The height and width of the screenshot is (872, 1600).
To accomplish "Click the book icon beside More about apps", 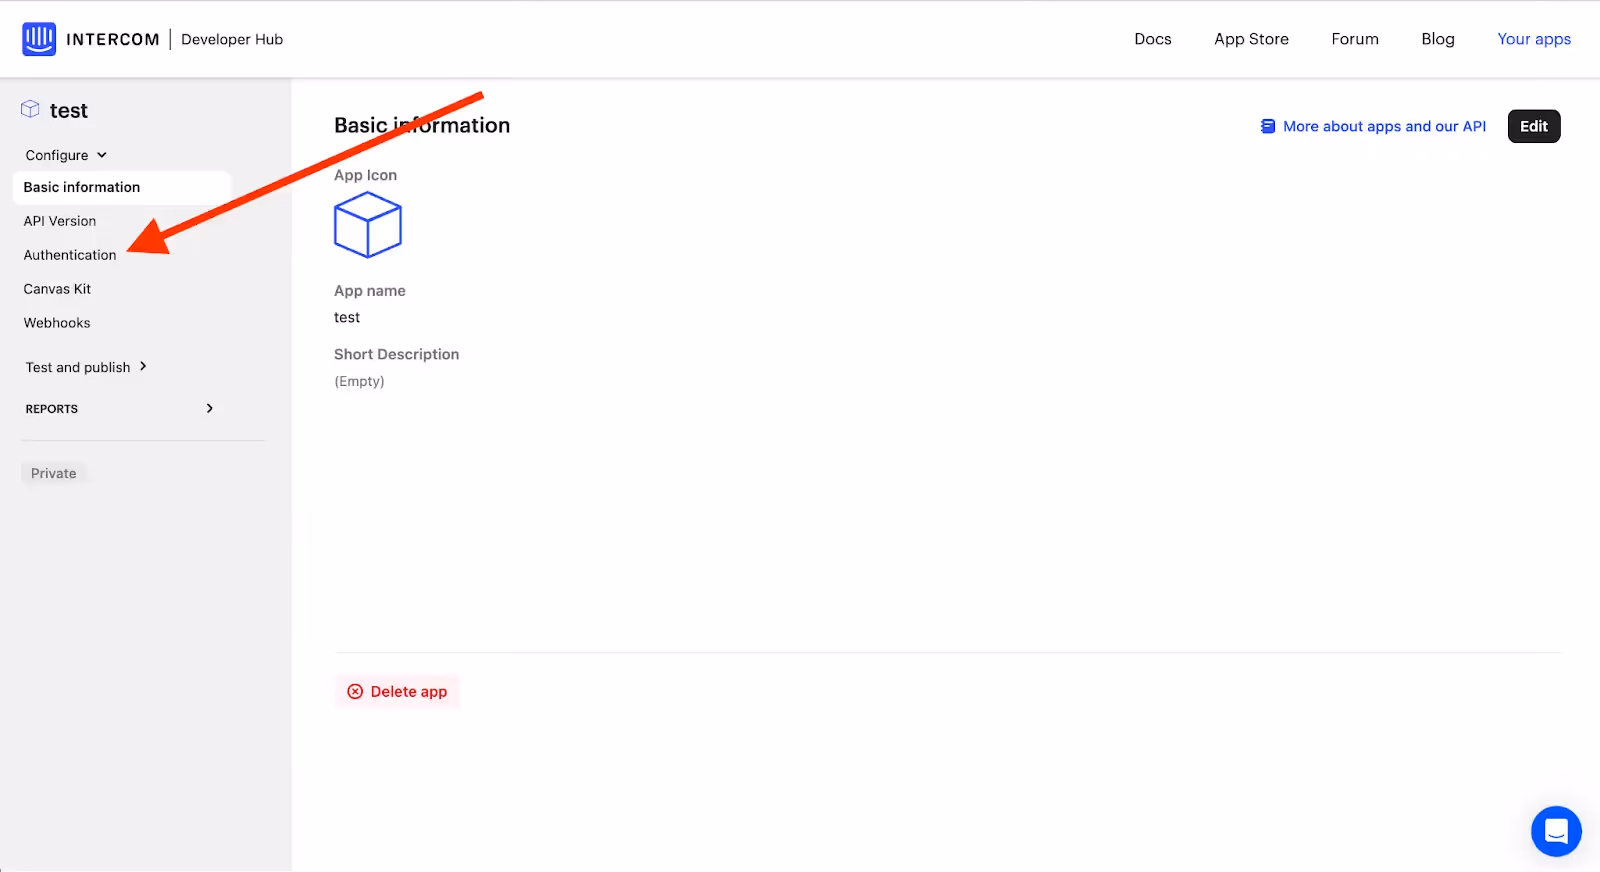I will coord(1268,126).
